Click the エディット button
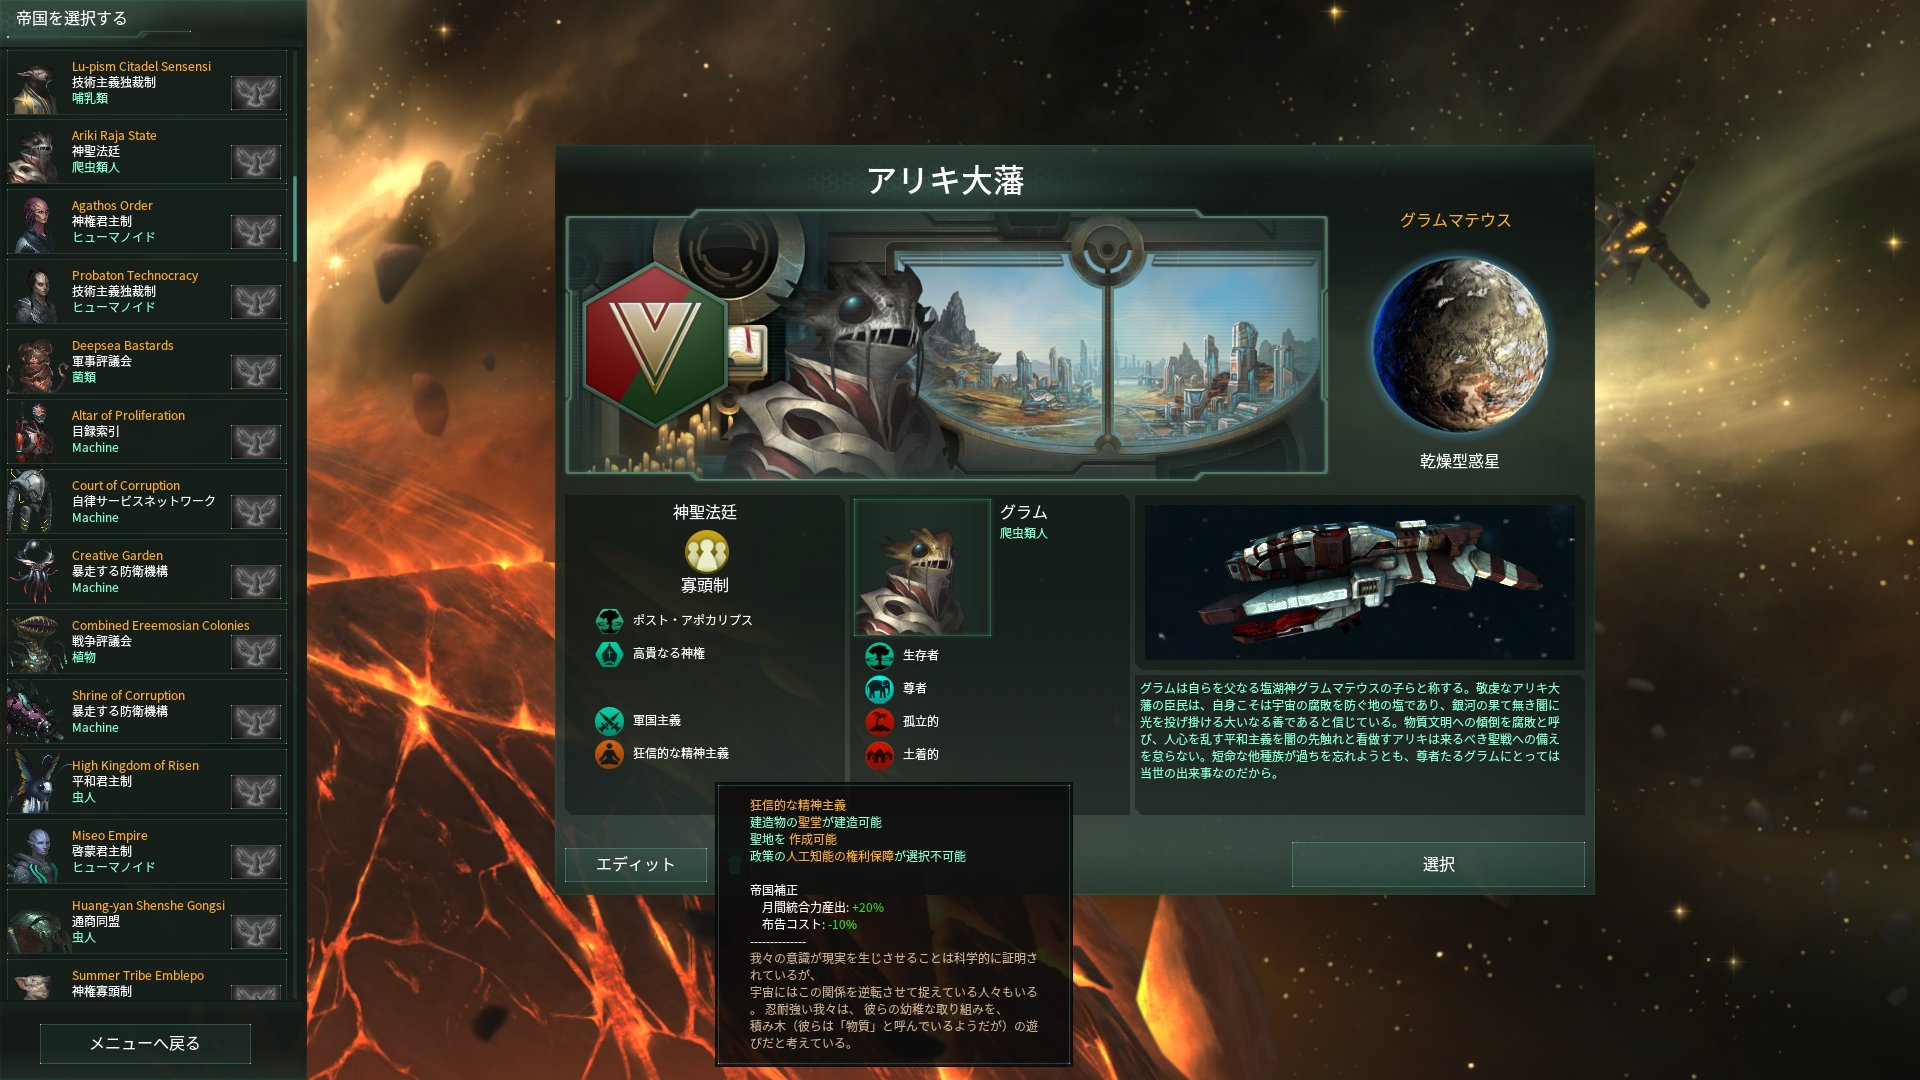 point(636,864)
